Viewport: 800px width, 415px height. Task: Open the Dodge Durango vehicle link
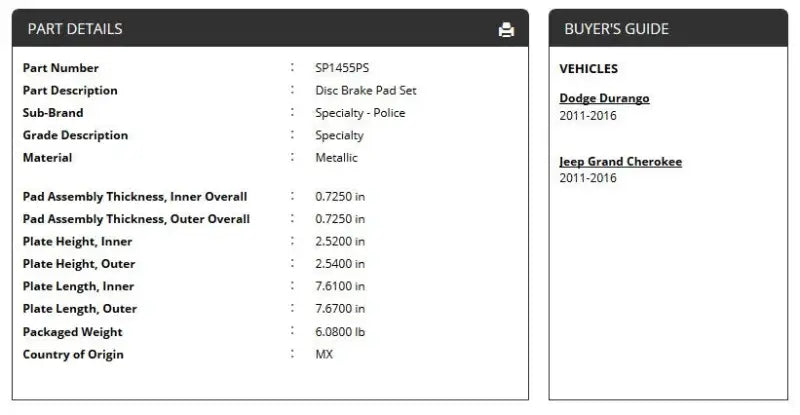pyautogui.click(x=604, y=98)
